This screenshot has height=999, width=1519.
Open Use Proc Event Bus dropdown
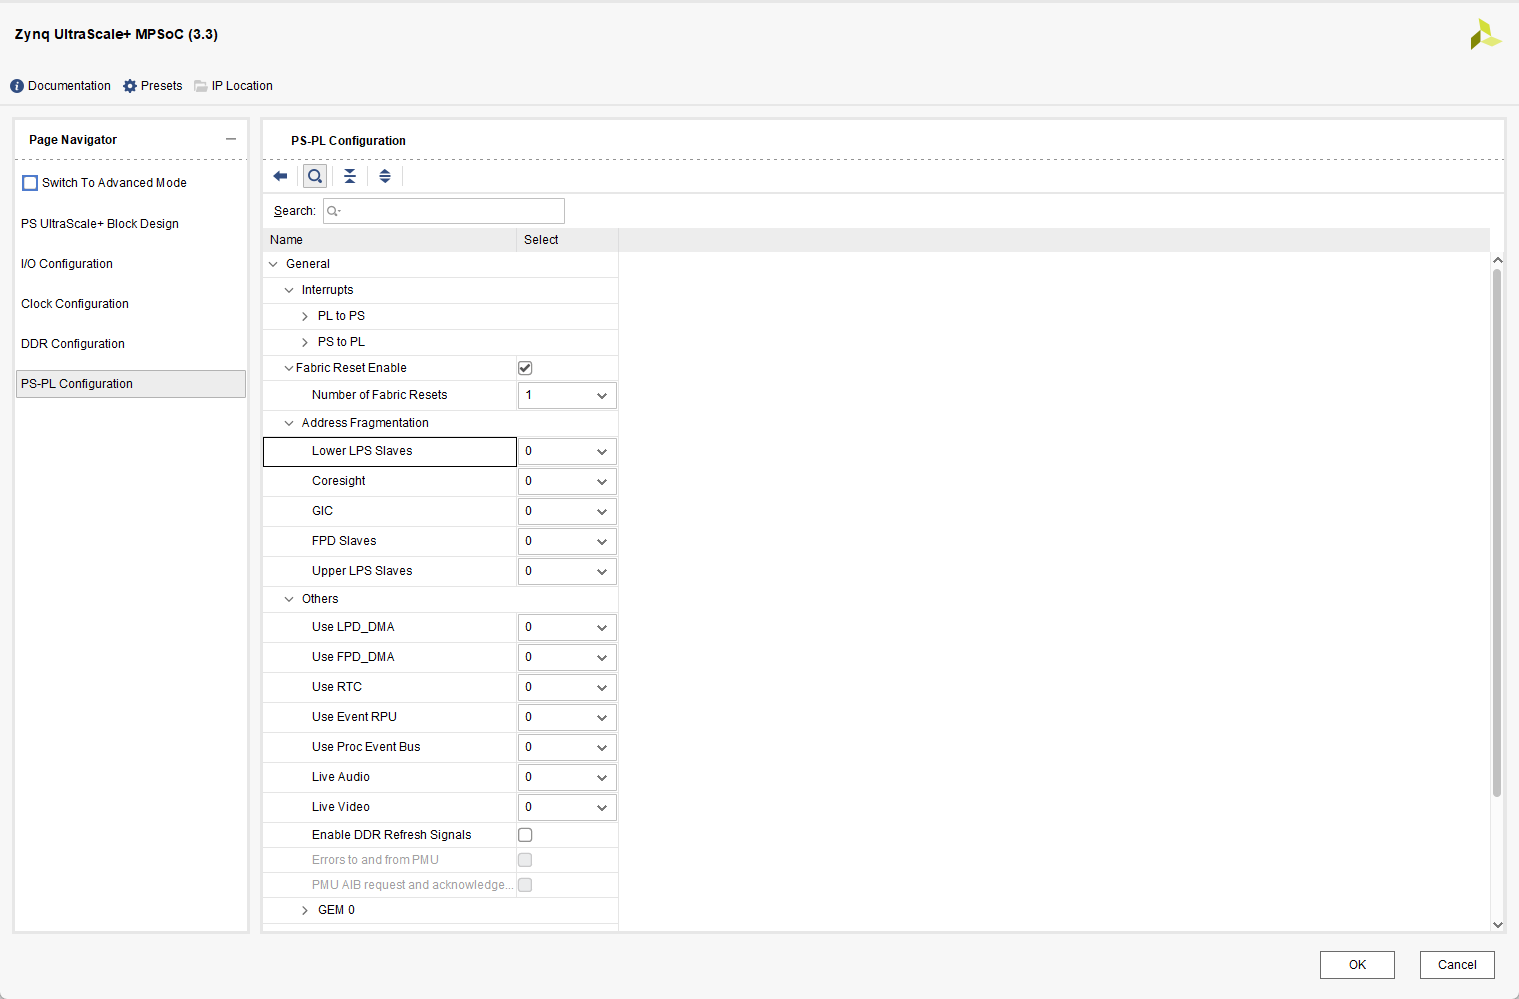point(567,747)
